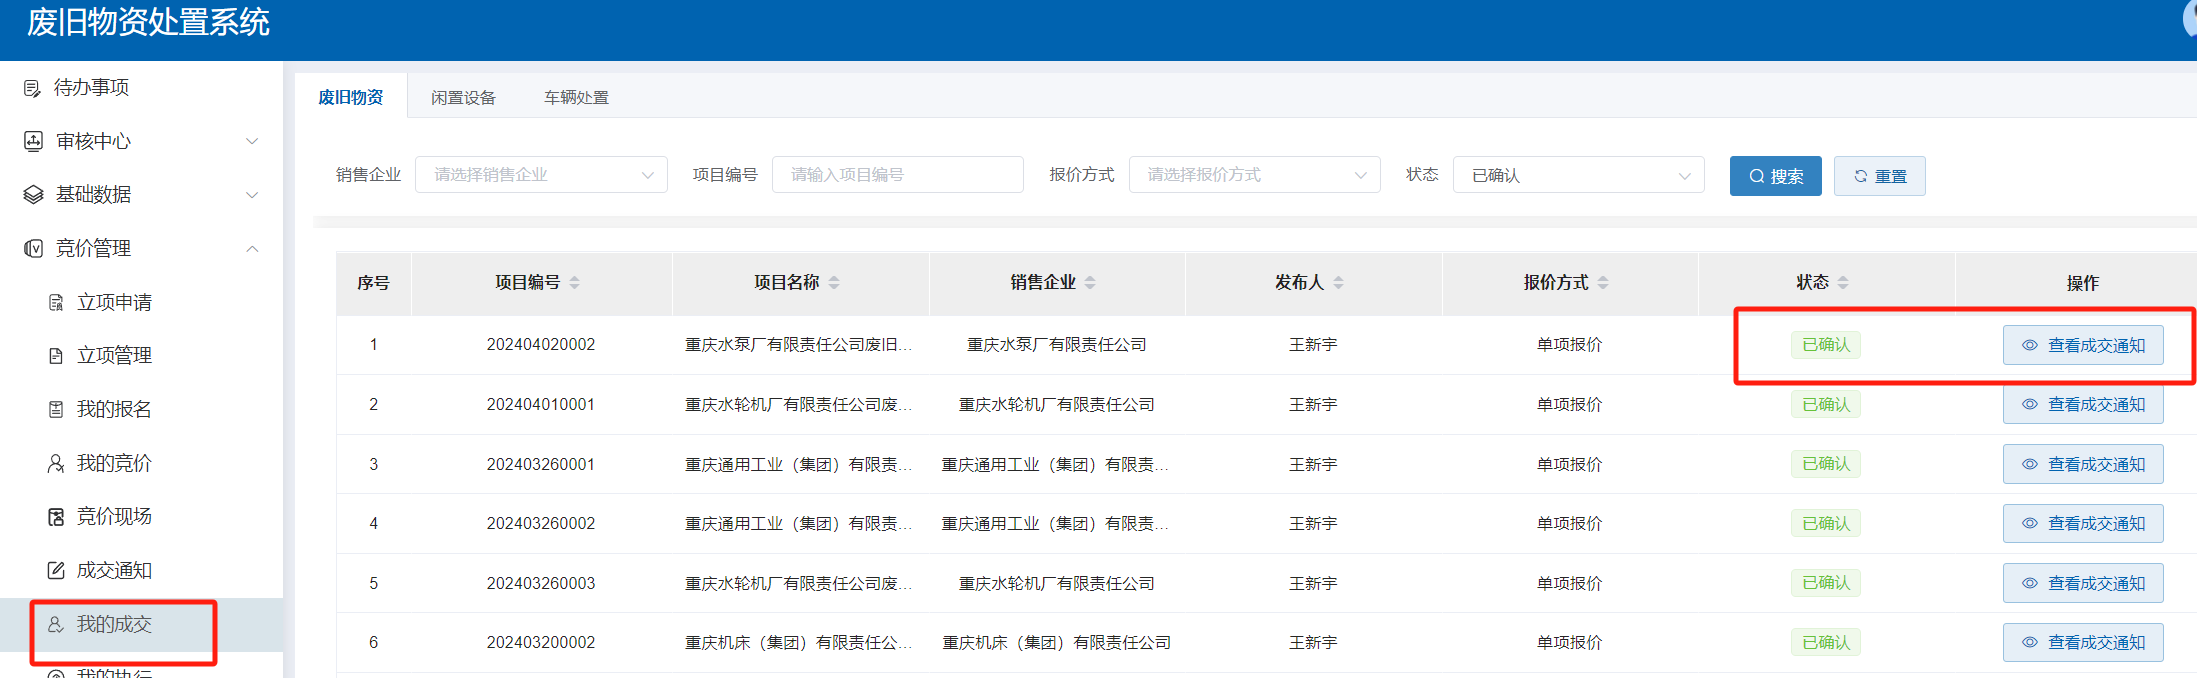View 成交通知 for project 202404020002
Image resolution: width=2197 pixels, height=678 pixels.
(2082, 345)
